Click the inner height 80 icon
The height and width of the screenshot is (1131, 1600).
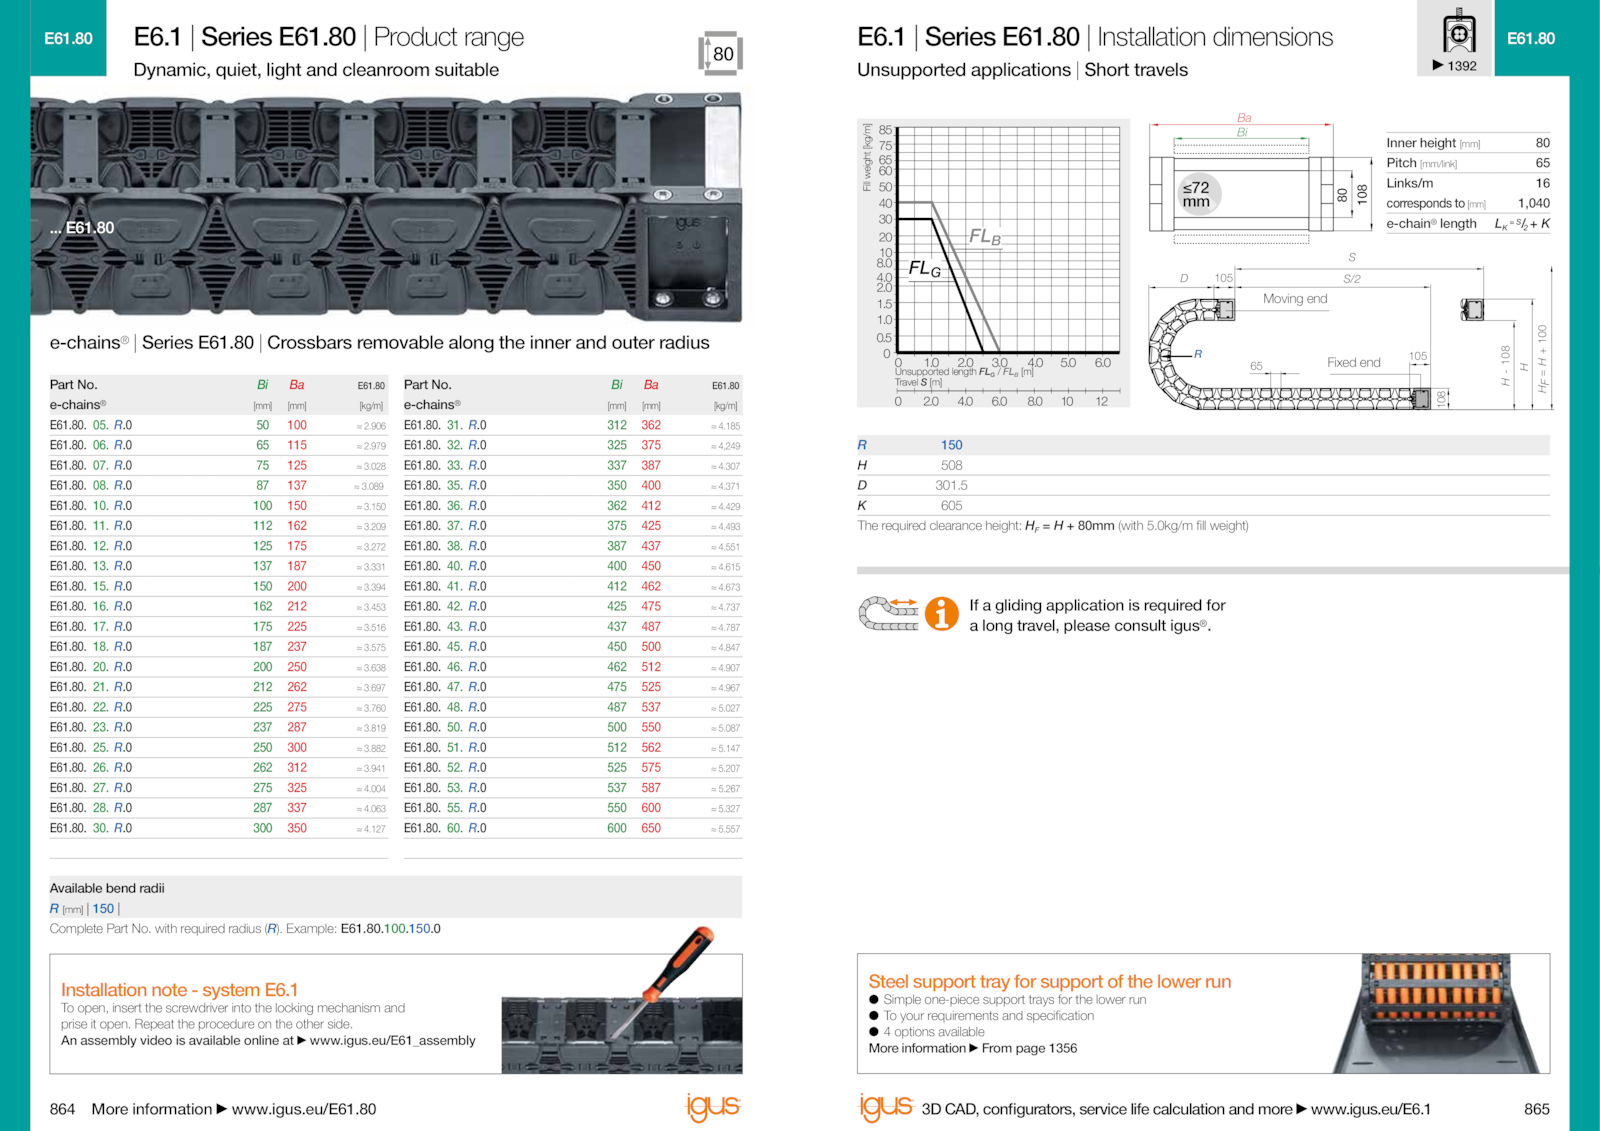pos(721,53)
